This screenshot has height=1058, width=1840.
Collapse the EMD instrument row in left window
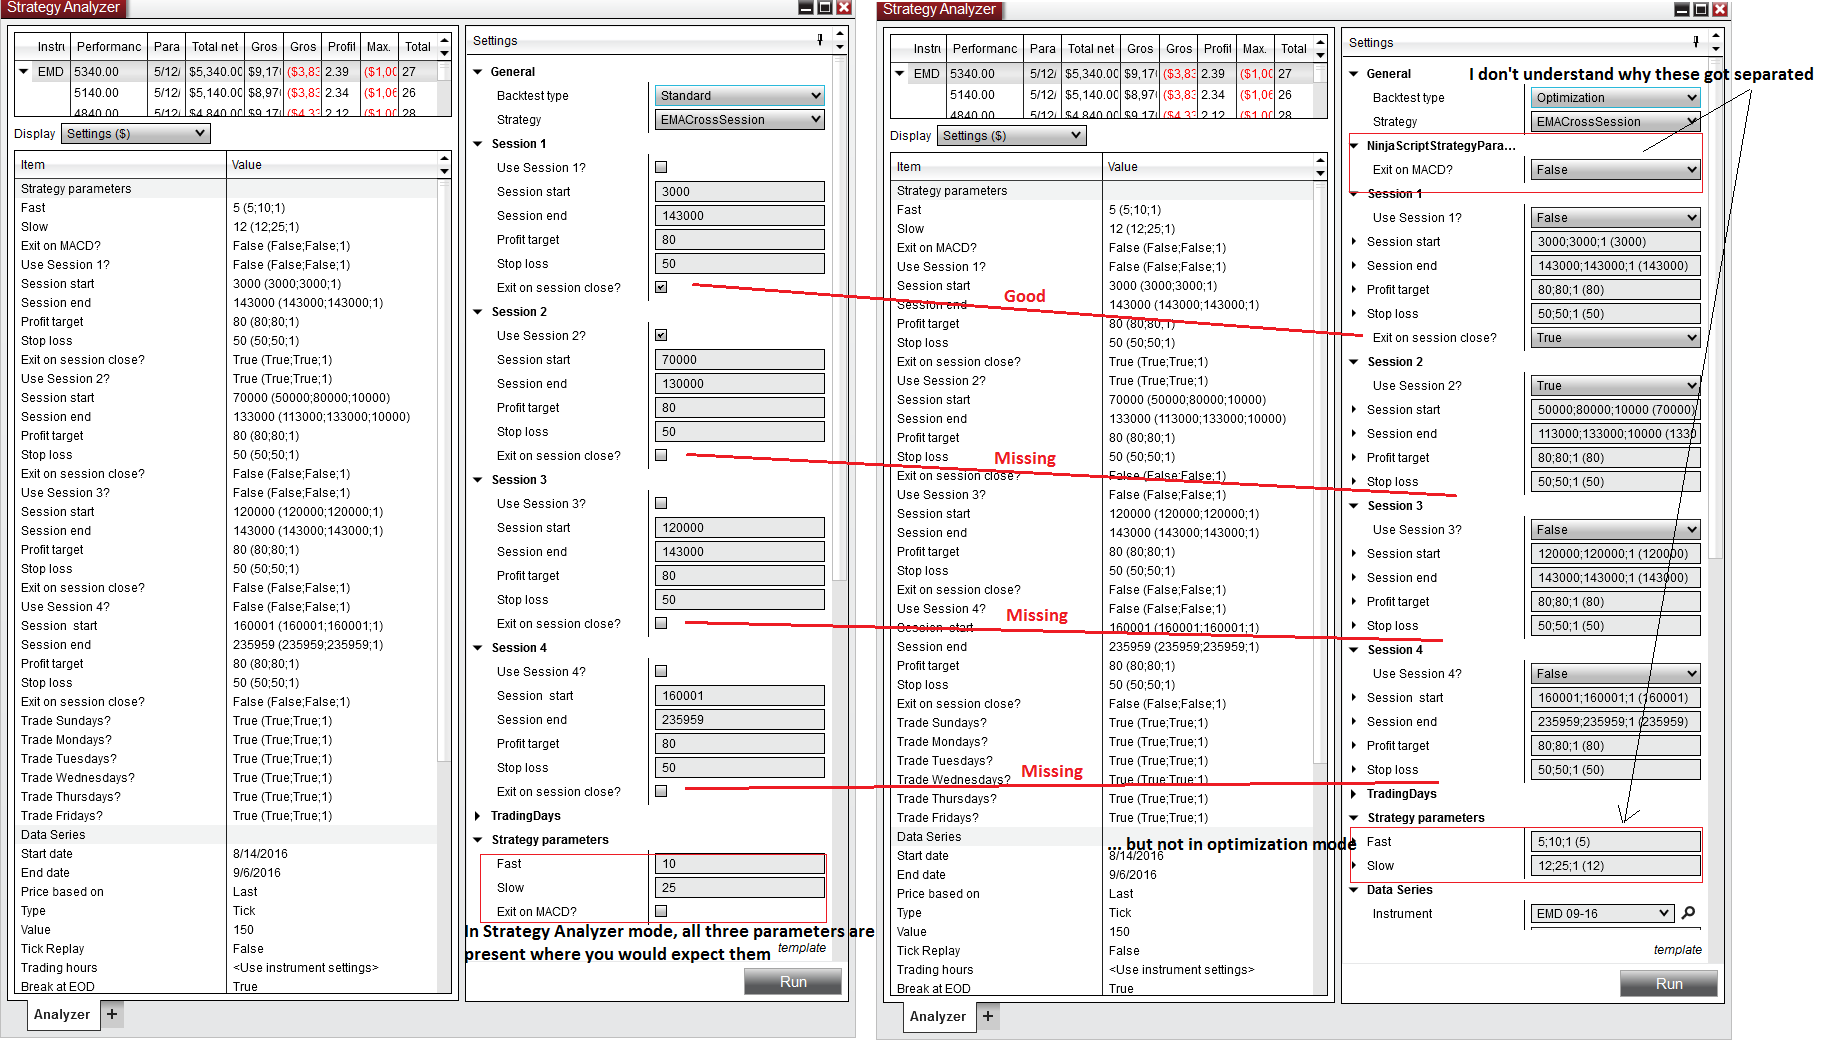pyautogui.click(x=23, y=72)
